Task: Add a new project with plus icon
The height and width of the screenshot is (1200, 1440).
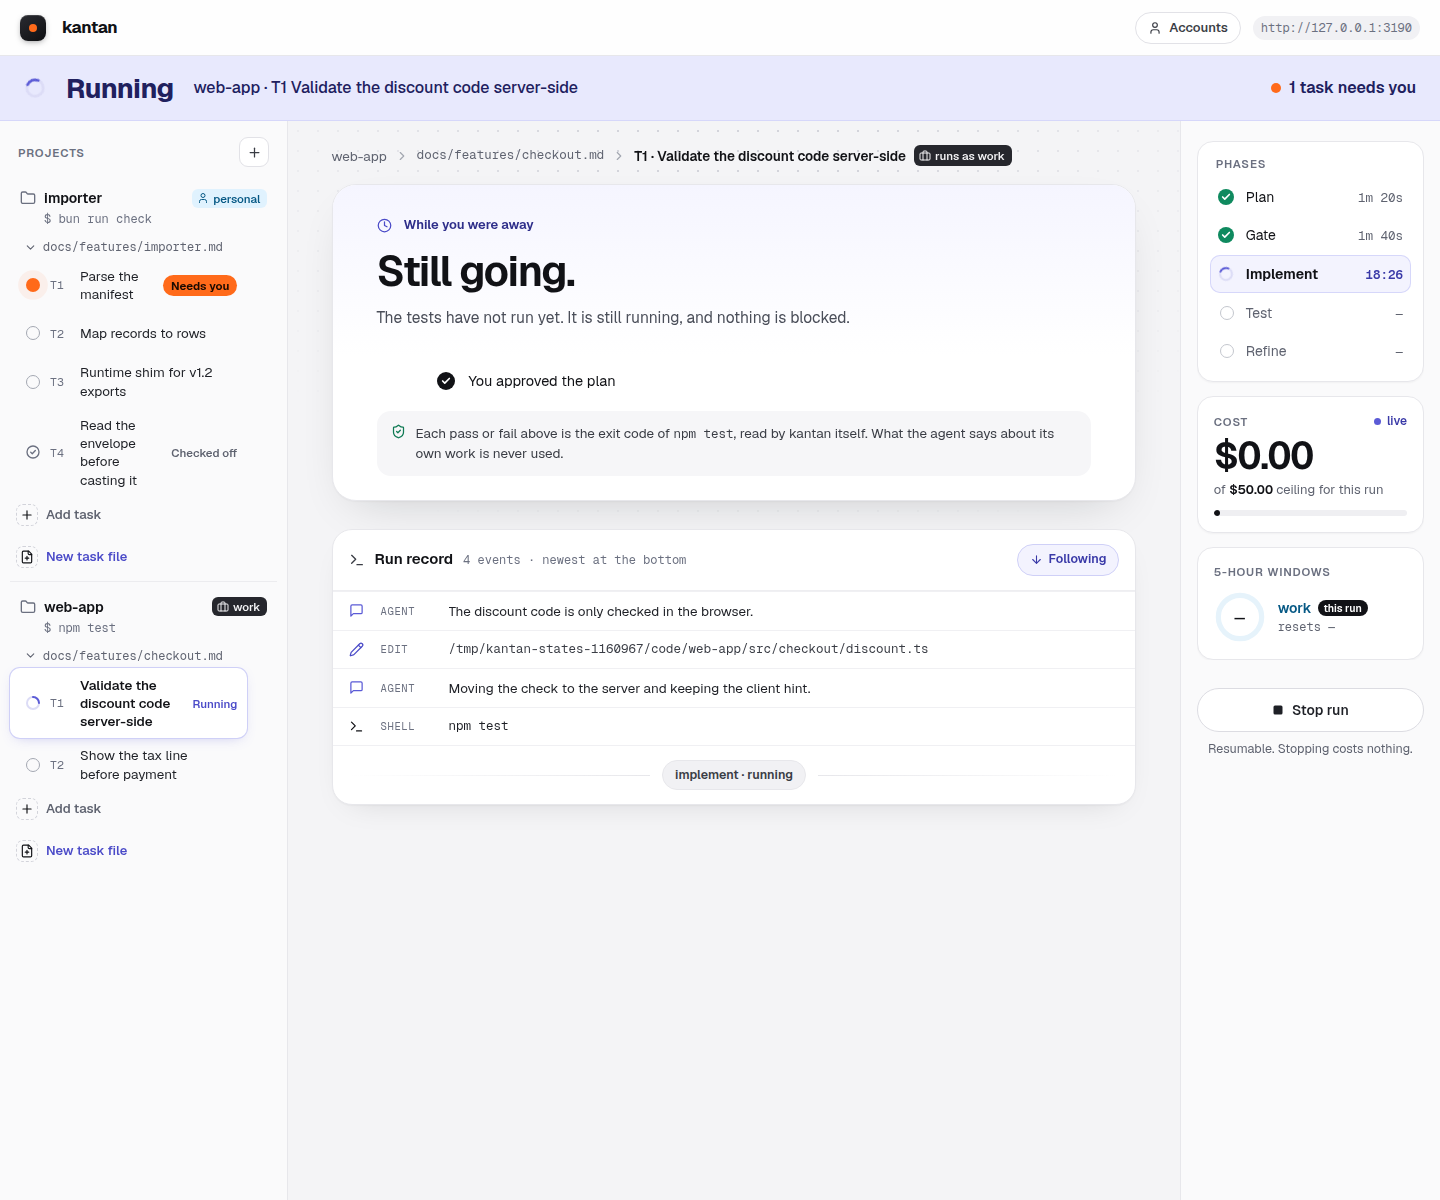Action: [x=254, y=152]
